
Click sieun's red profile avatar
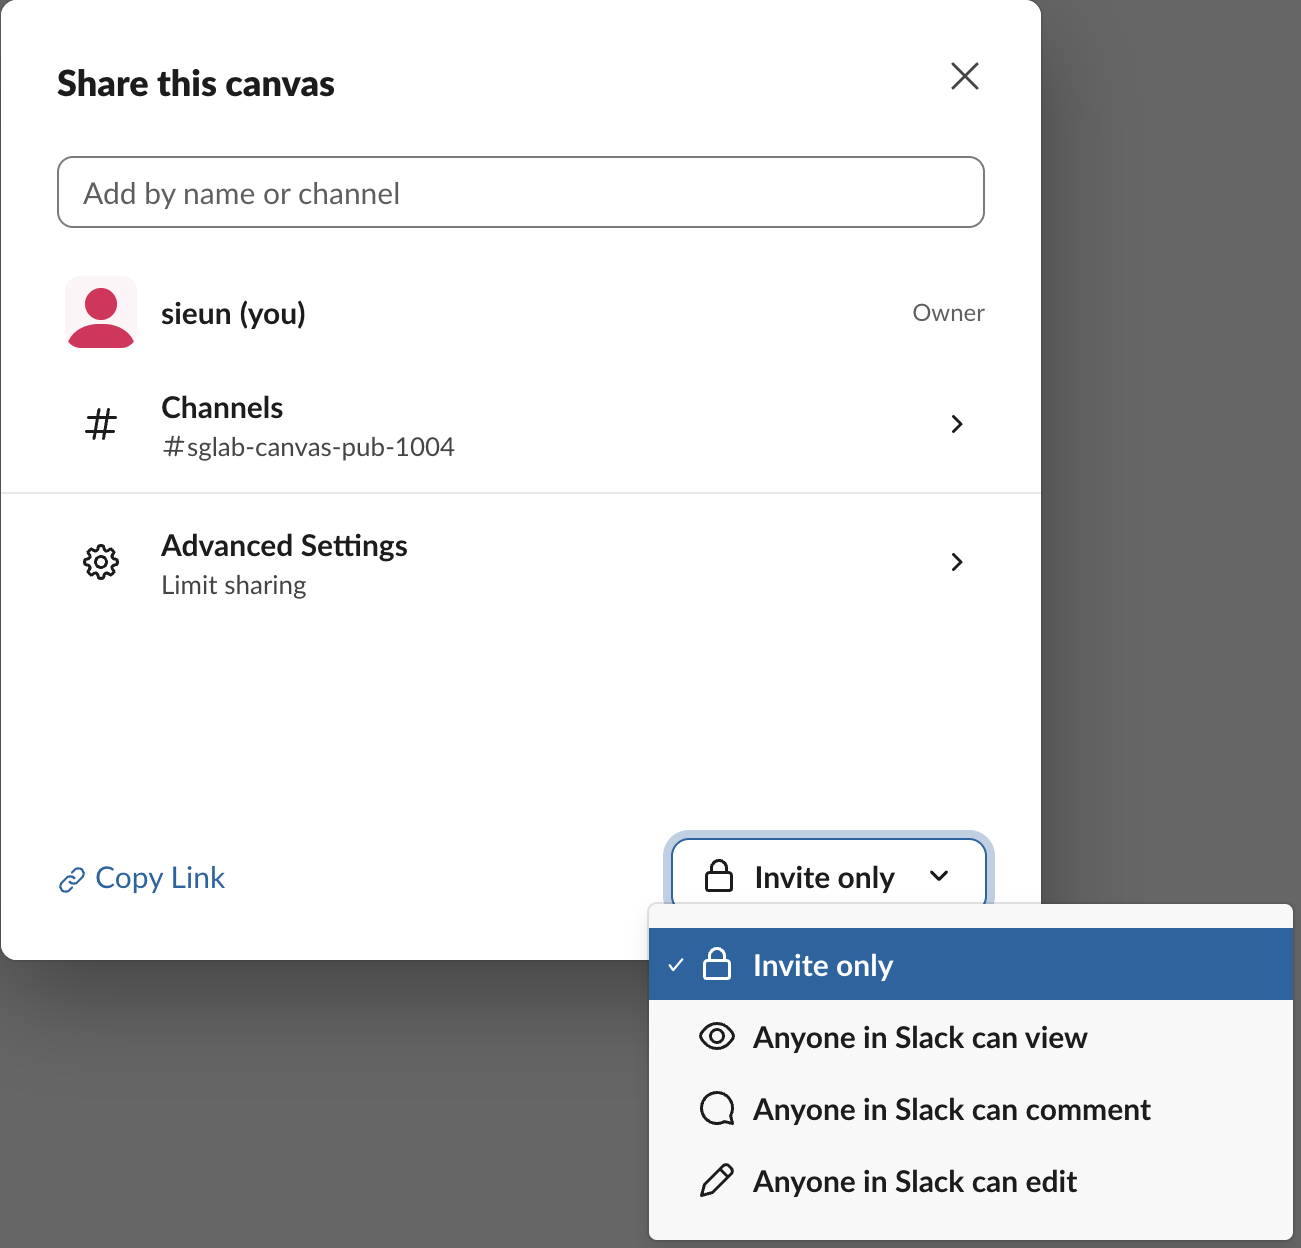click(101, 312)
